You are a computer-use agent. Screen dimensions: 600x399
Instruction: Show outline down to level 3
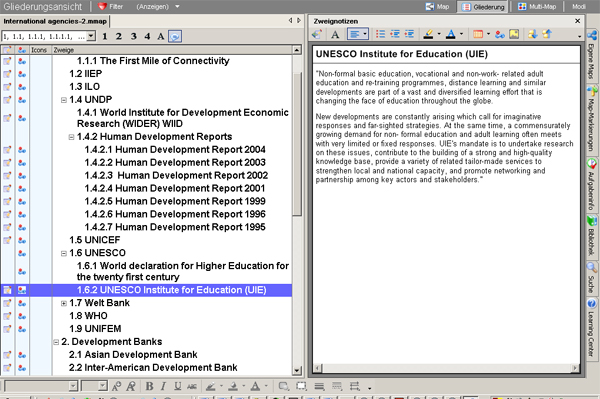pyautogui.click(x=133, y=36)
